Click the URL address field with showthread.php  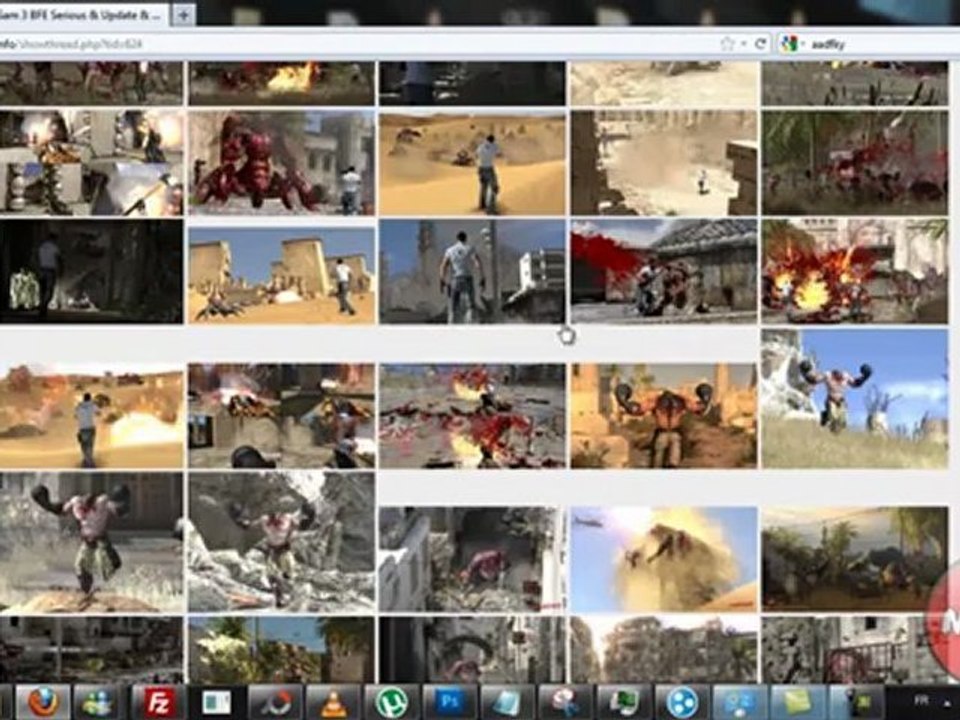click(355, 44)
